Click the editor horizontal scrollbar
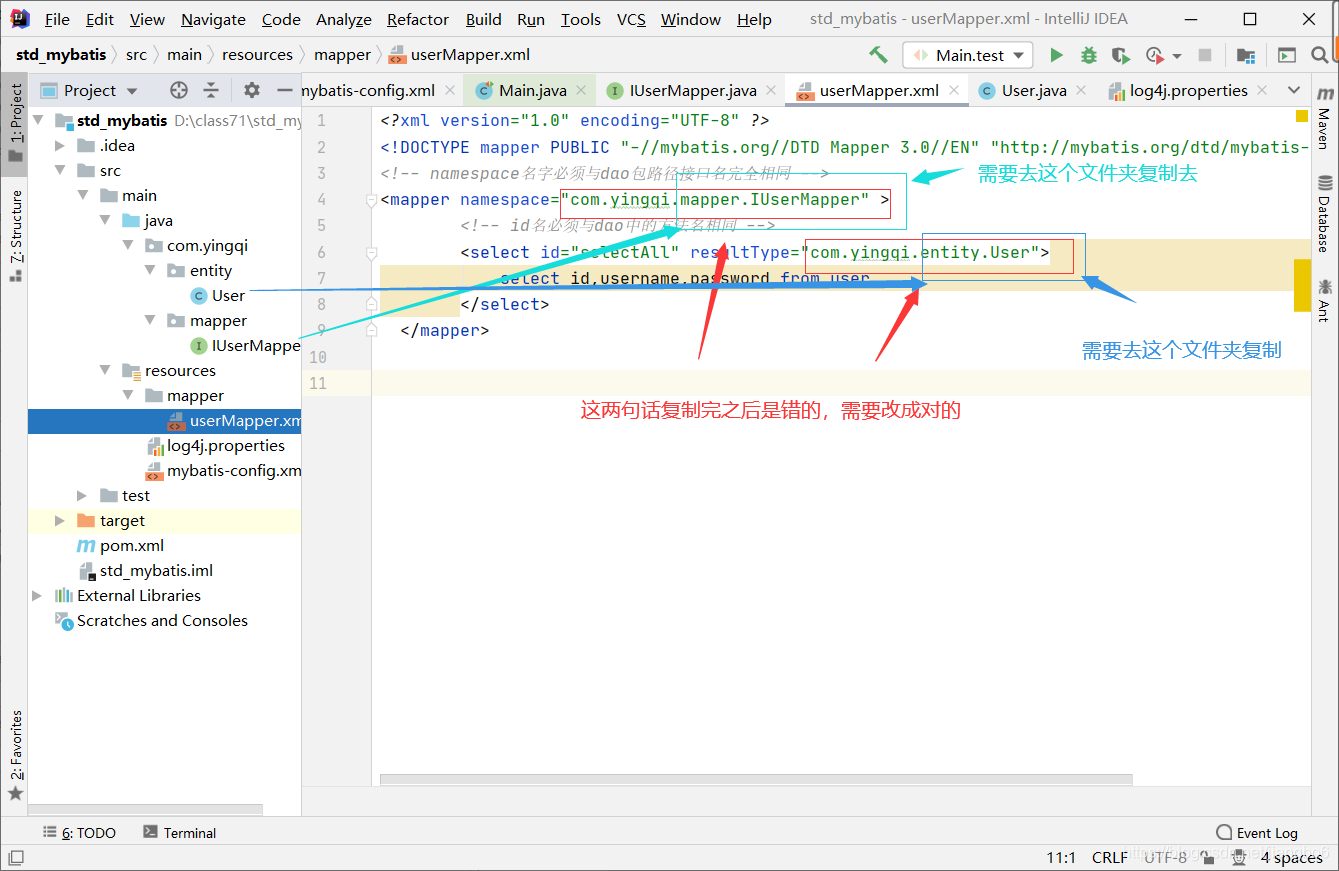Image resolution: width=1339 pixels, height=871 pixels. [x=756, y=779]
